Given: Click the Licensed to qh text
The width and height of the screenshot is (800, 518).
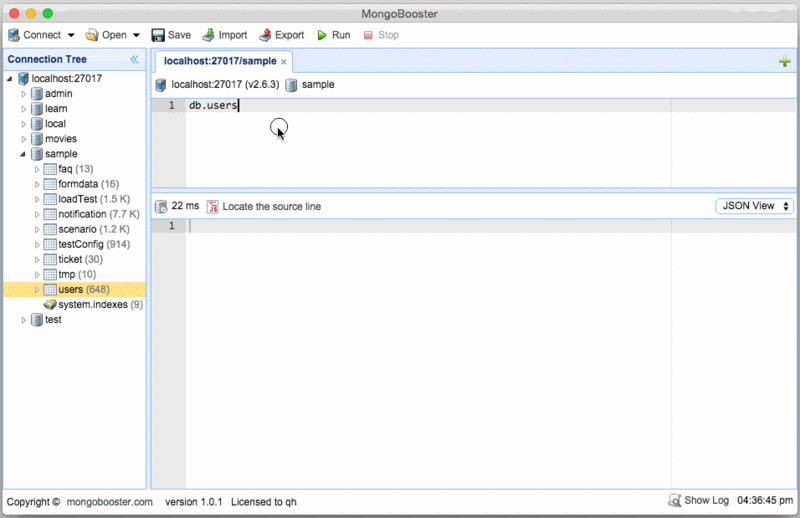Looking at the screenshot, I should coord(264,502).
